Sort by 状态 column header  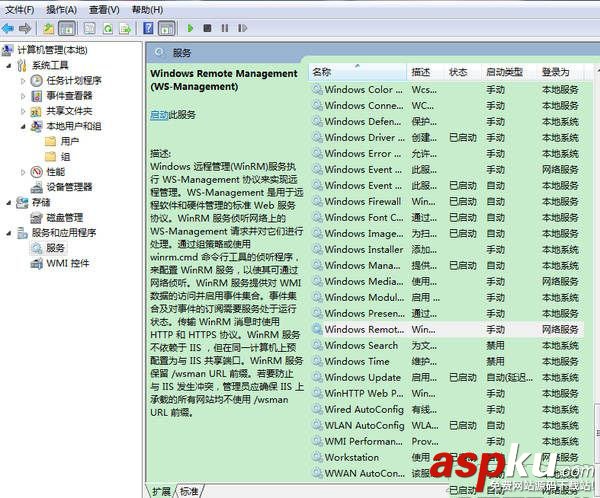point(461,72)
